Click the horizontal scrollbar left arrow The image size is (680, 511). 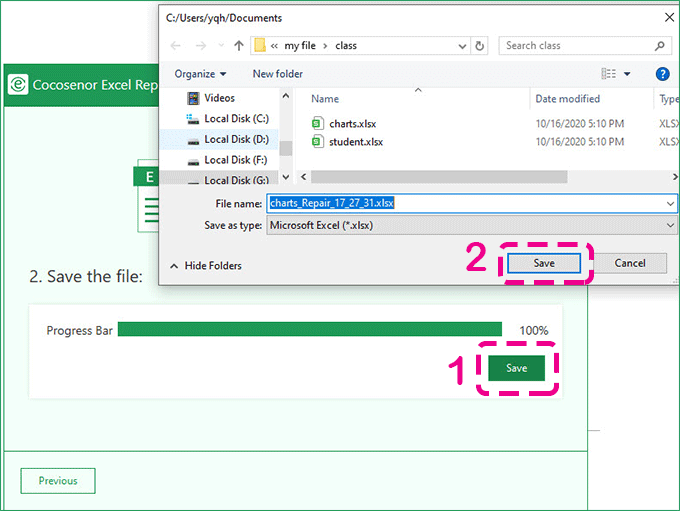click(x=304, y=177)
